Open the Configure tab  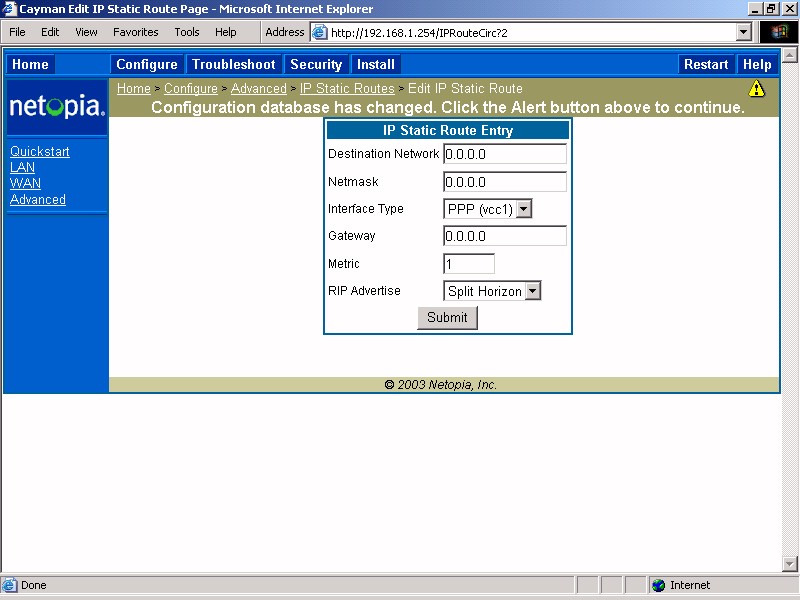tap(147, 64)
